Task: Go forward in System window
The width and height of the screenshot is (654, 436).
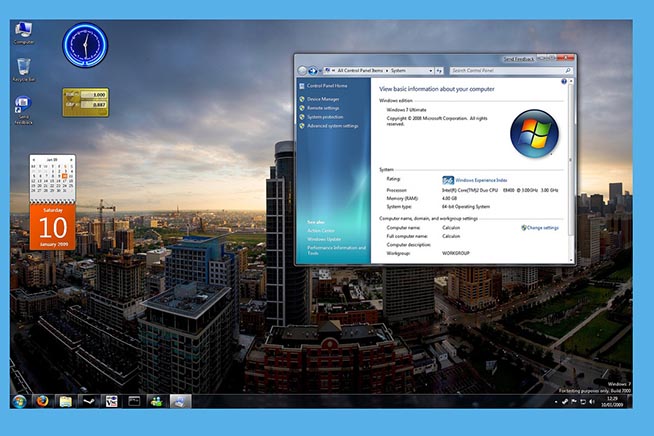Action: point(312,71)
